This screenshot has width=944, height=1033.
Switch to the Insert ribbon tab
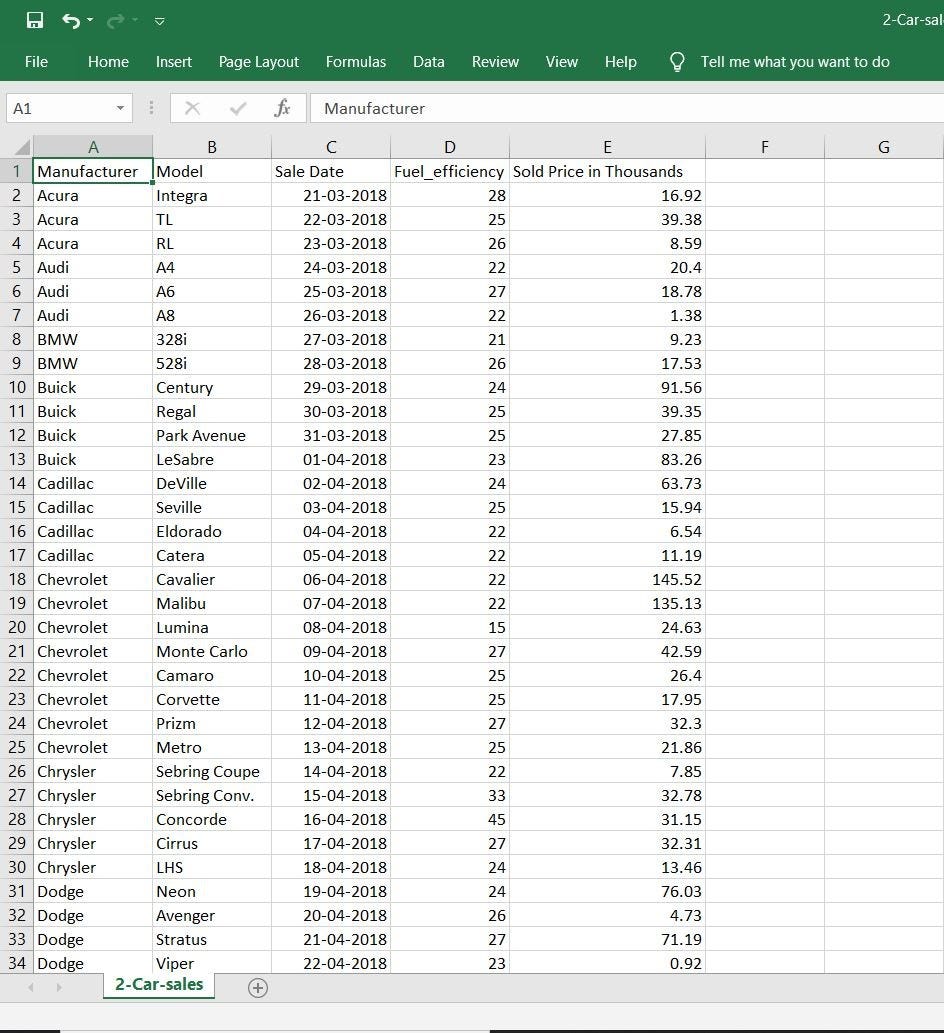click(x=174, y=62)
